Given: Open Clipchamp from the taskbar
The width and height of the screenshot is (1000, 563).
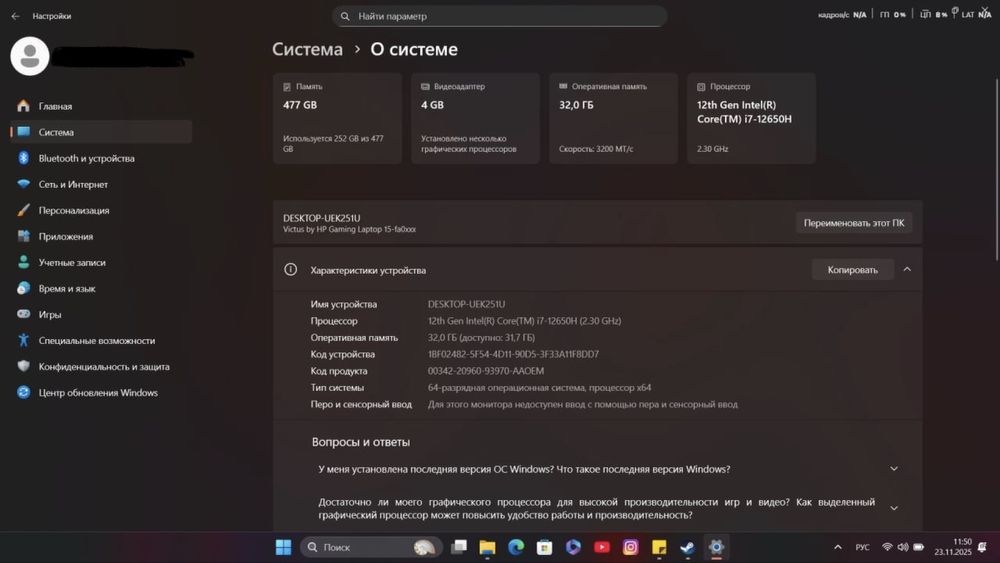Looking at the screenshot, I should [x=573, y=547].
